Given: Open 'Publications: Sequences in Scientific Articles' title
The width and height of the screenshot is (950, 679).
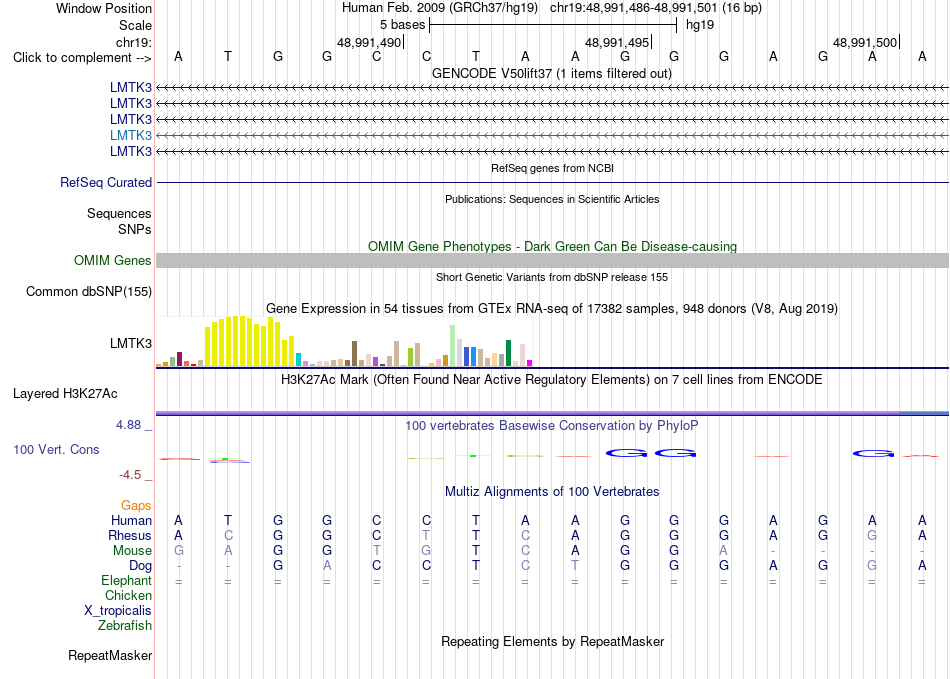Looking at the screenshot, I should [552, 199].
